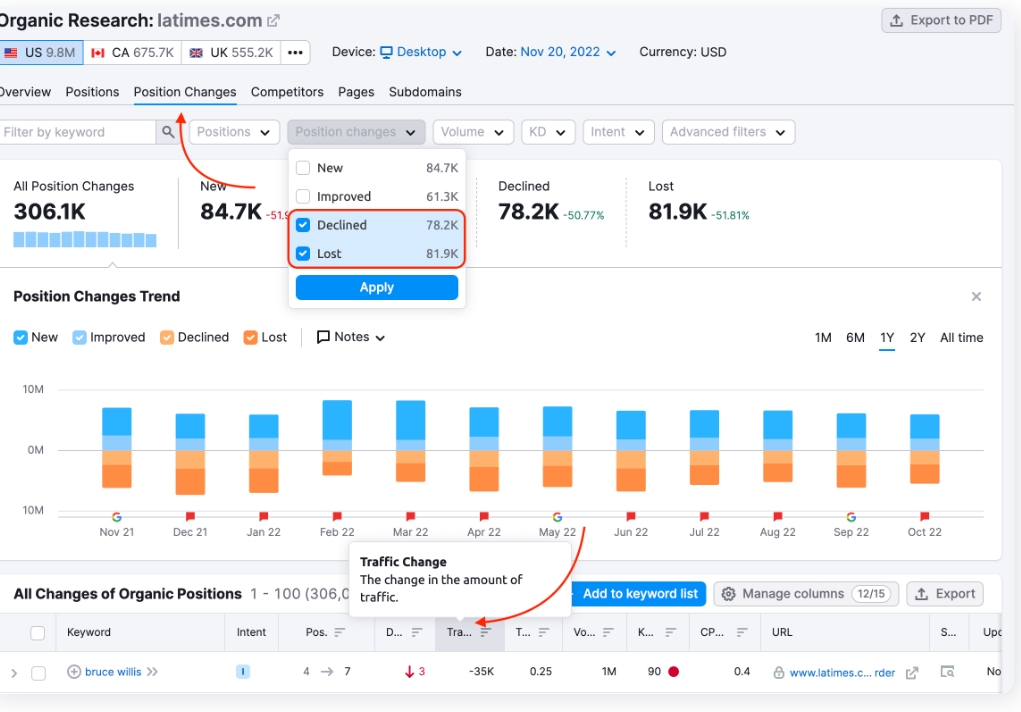
Task: Click the Export to PDF button
Action: coord(940,21)
